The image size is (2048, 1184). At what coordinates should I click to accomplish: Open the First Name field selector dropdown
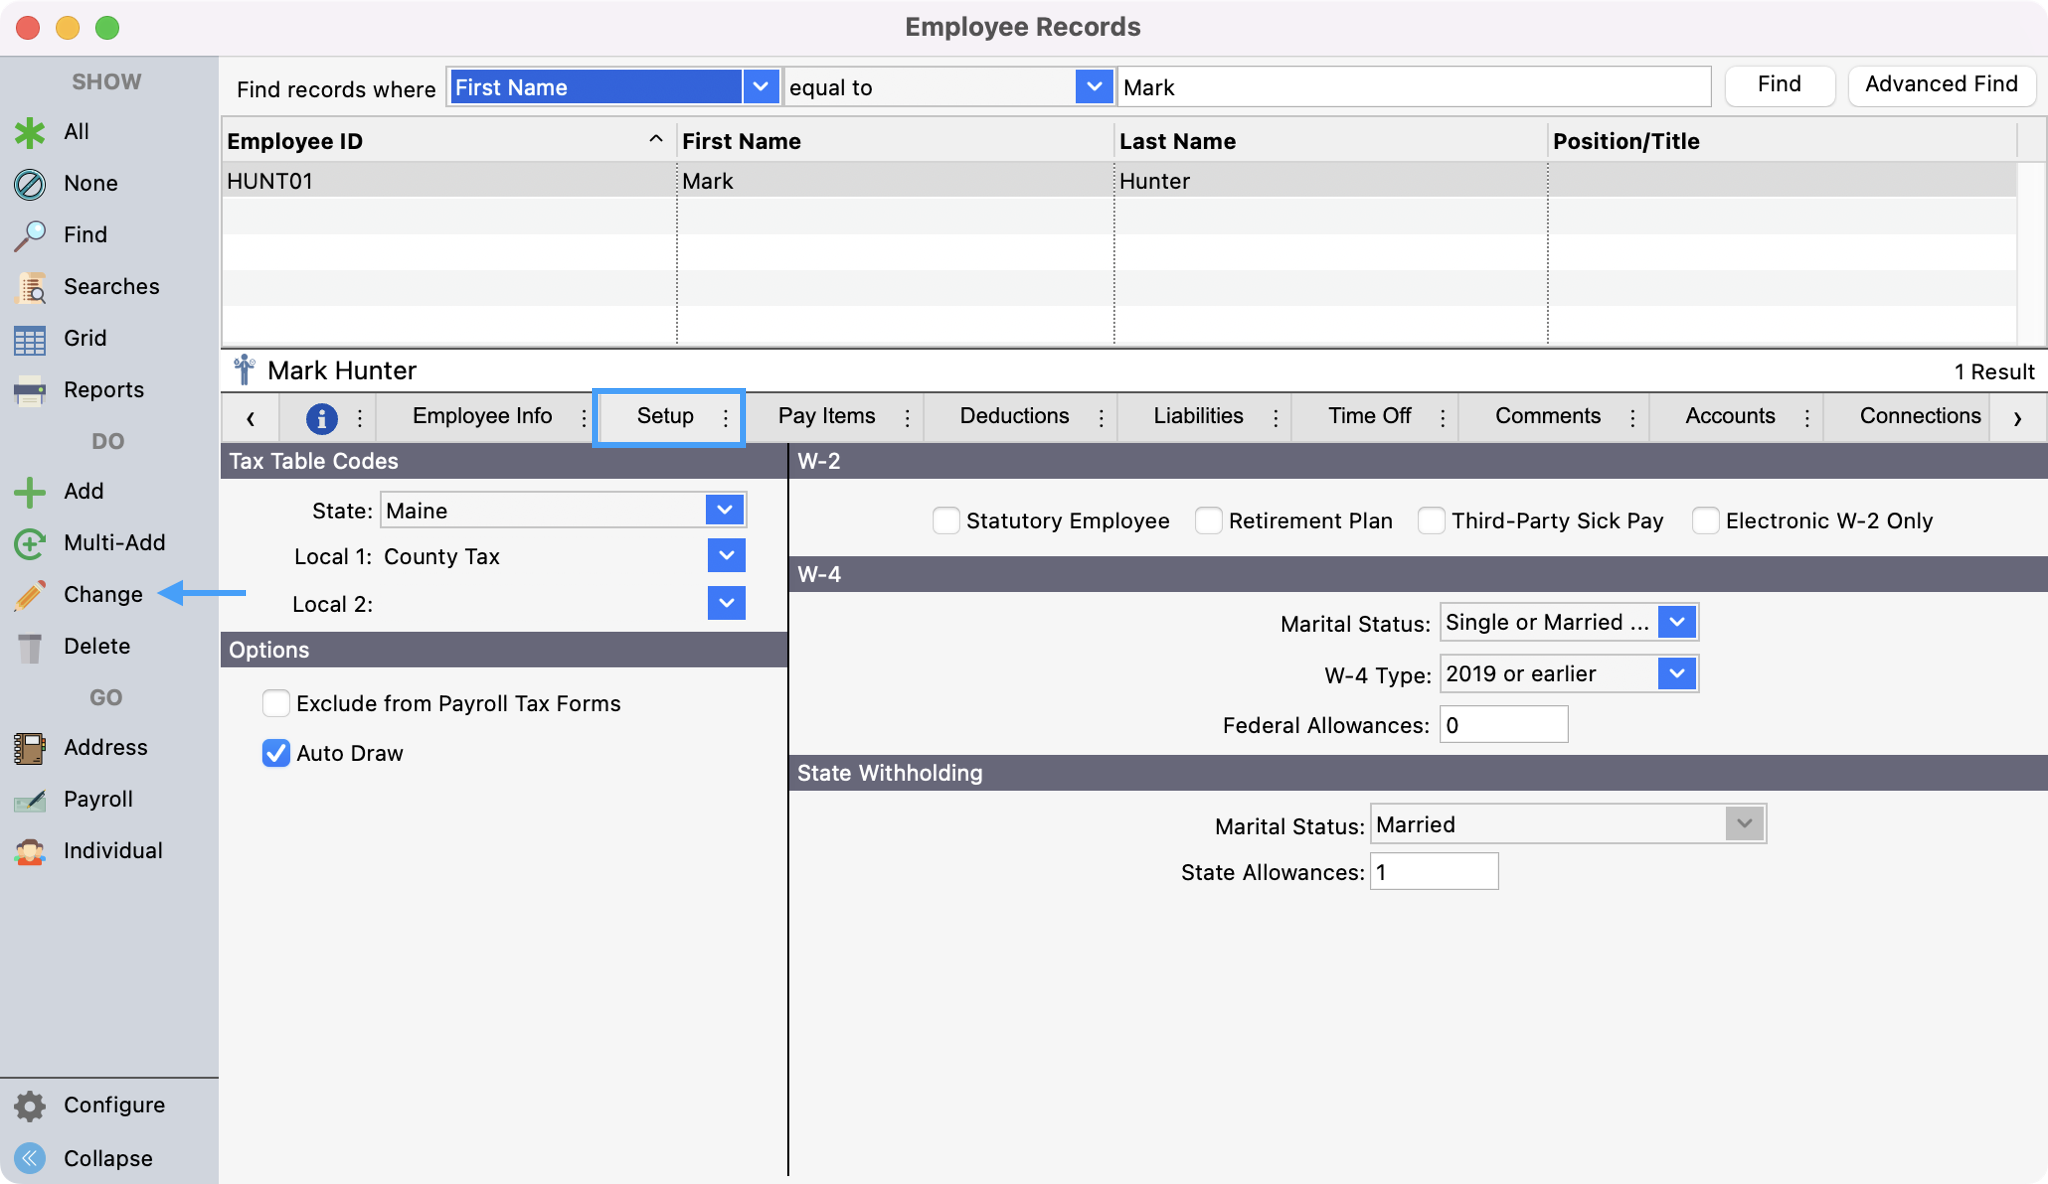[x=760, y=87]
